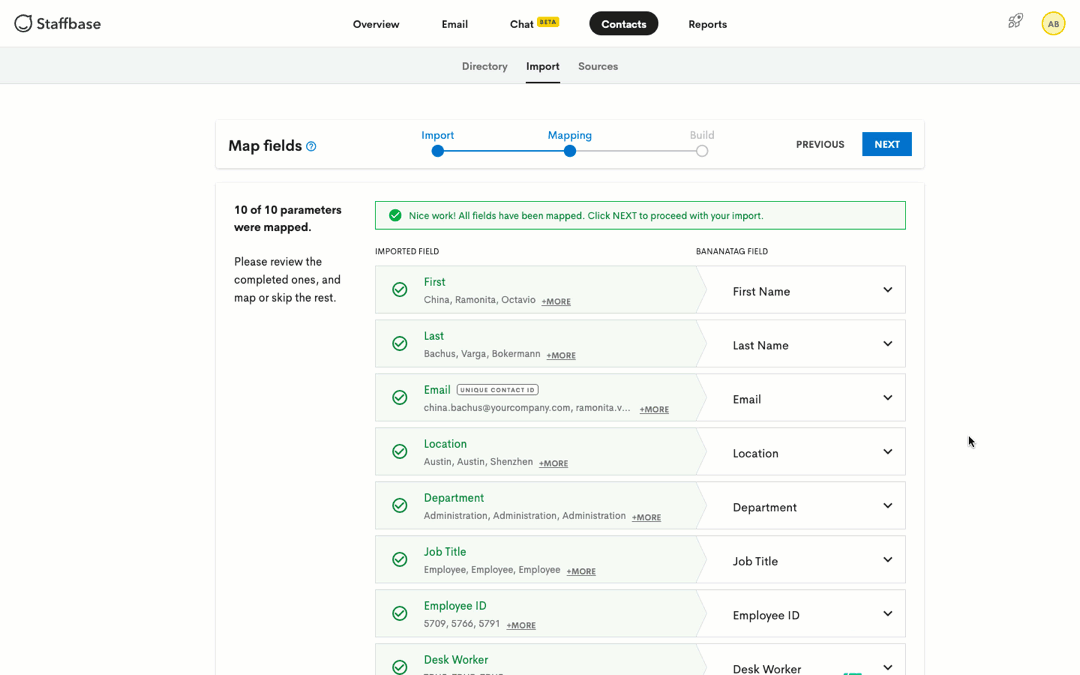Click the 'Please review the completed ones' instruction text
This screenshot has width=1080, height=675.
click(287, 280)
